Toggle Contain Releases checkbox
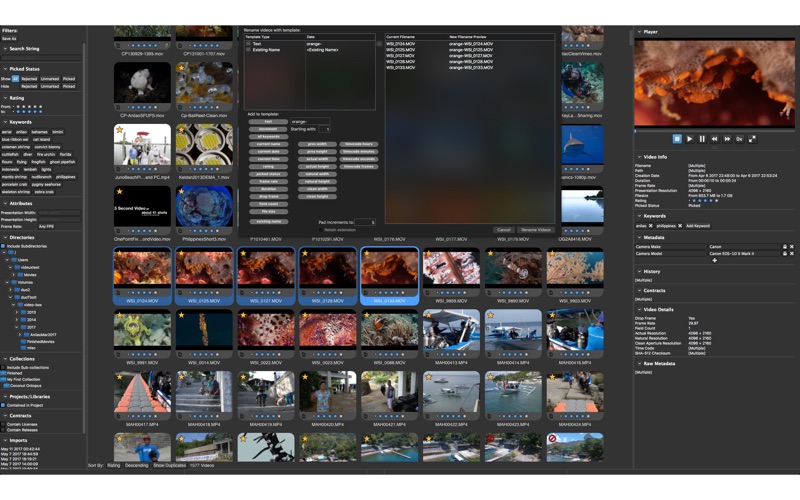The height and width of the screenshot is (500, 800). coord(3,430)
